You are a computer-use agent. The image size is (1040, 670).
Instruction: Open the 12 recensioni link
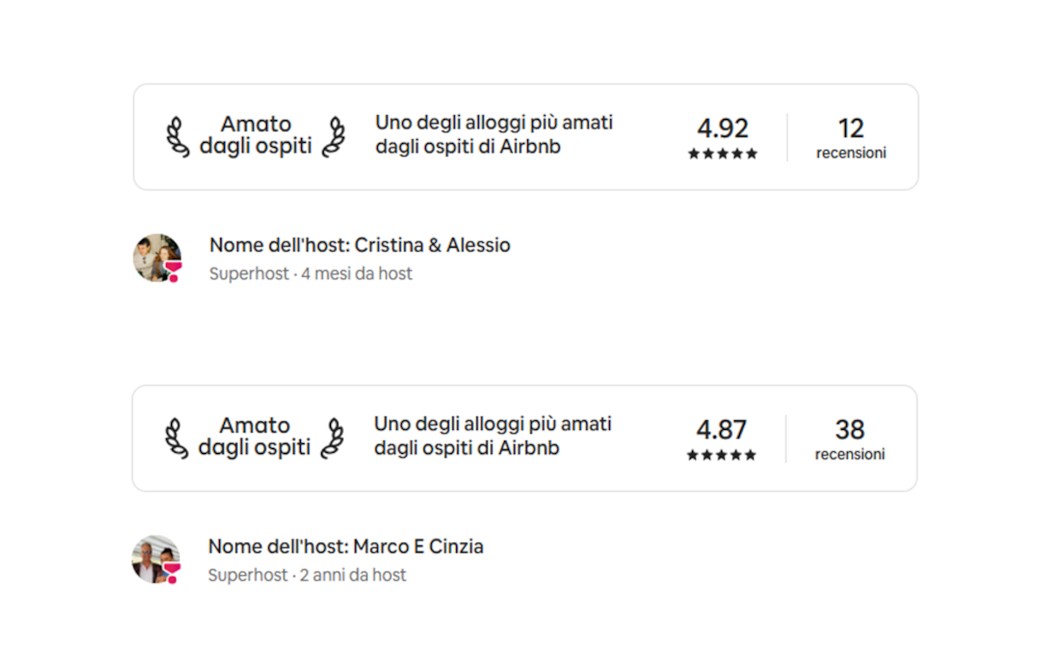point(851,137)
